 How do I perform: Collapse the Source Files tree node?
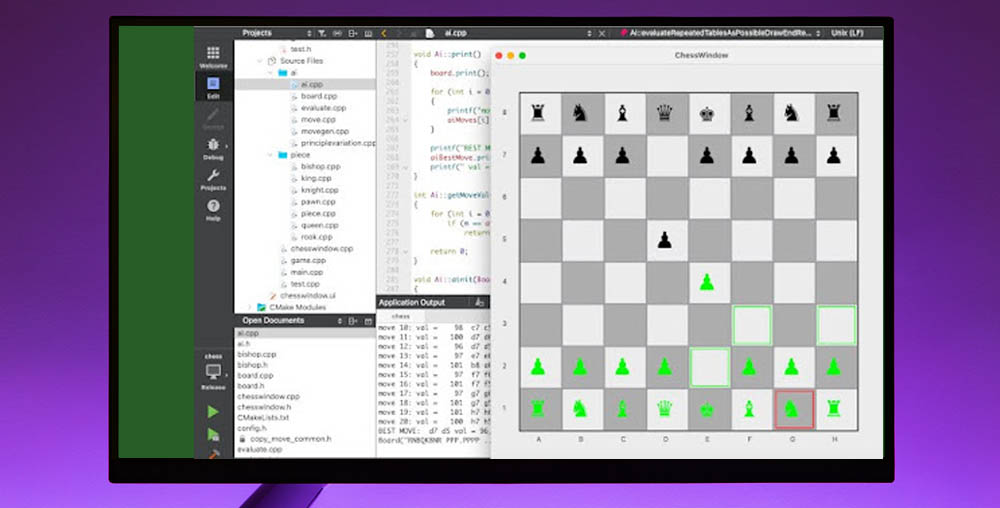pos(259,61)
